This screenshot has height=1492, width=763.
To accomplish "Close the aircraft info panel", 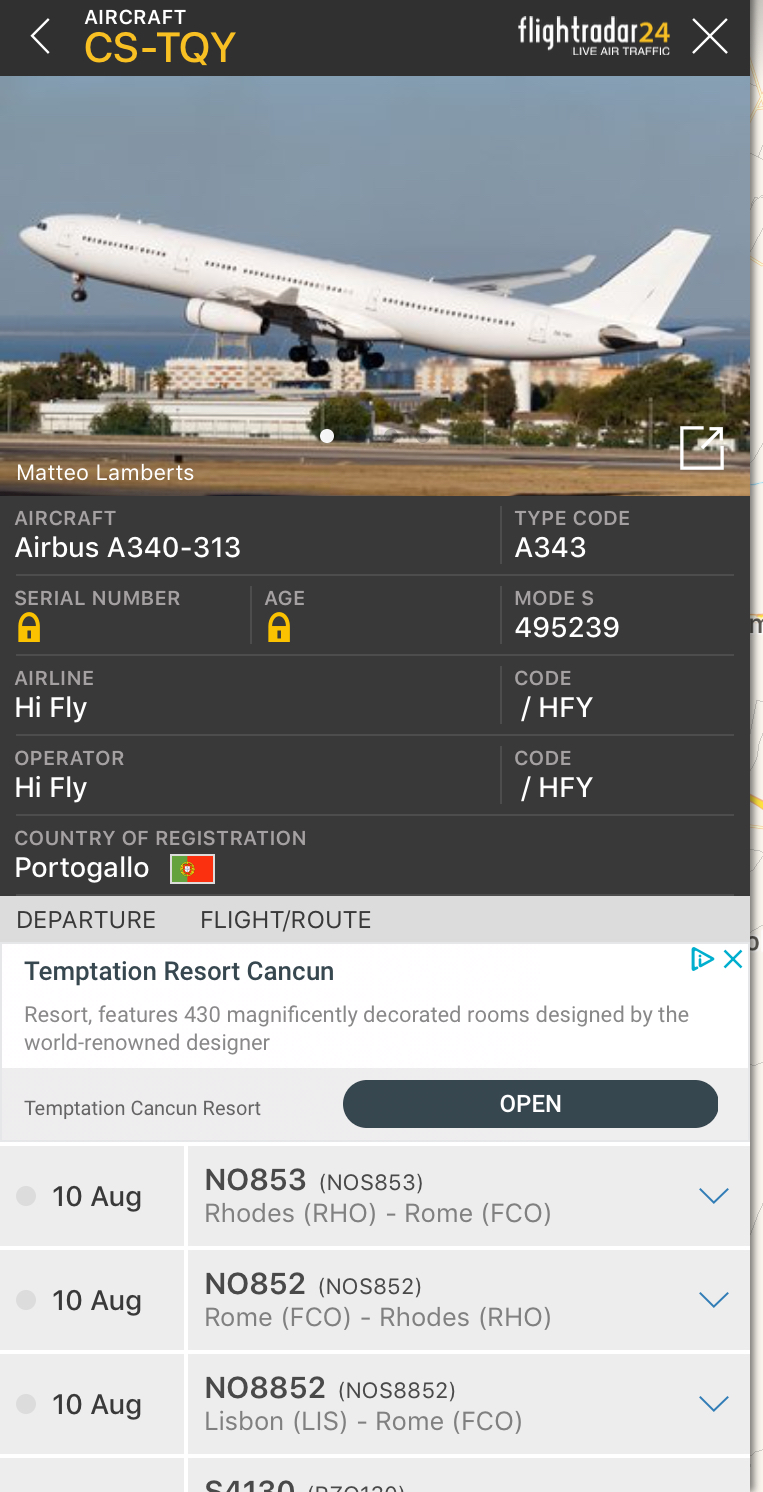I will pyautogui.click(x=710, y=37).
